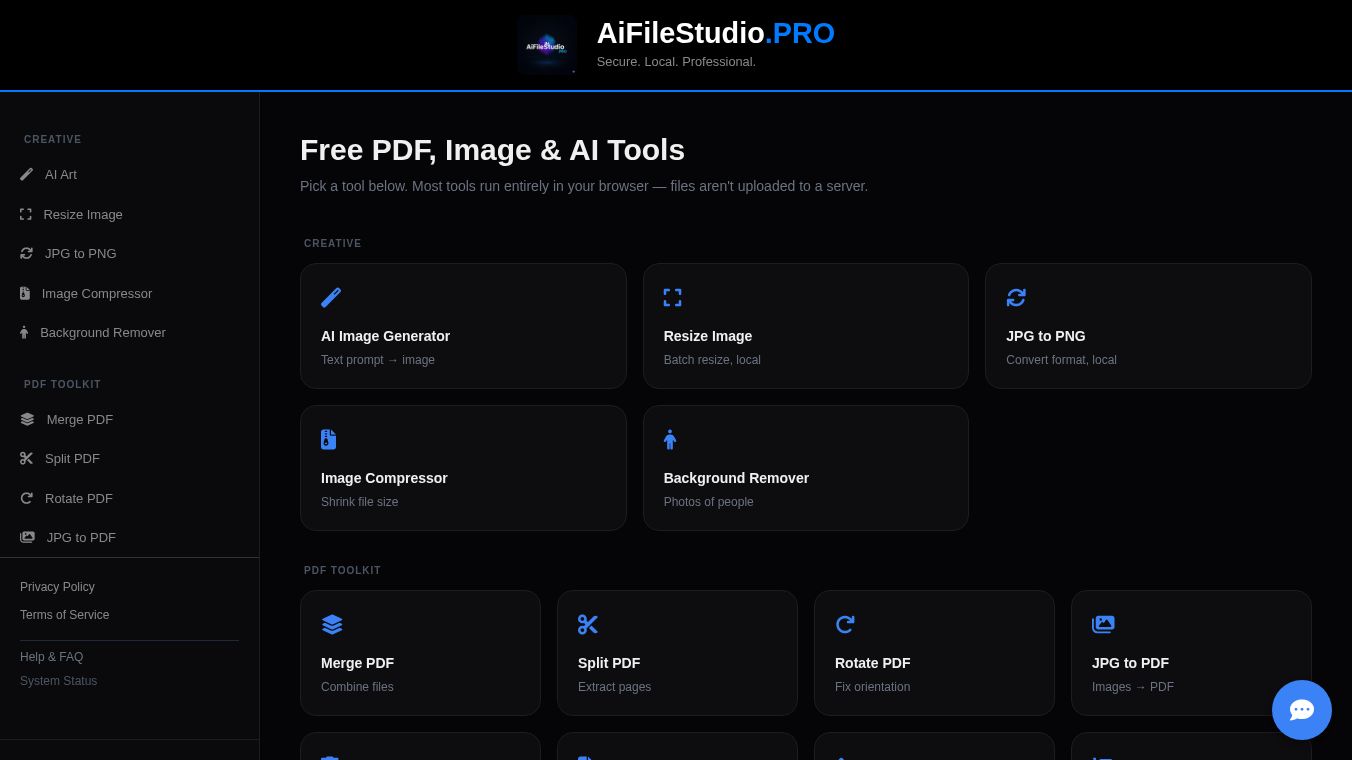Click the Resize Image expand icon in sidebar

click(26, 214)
